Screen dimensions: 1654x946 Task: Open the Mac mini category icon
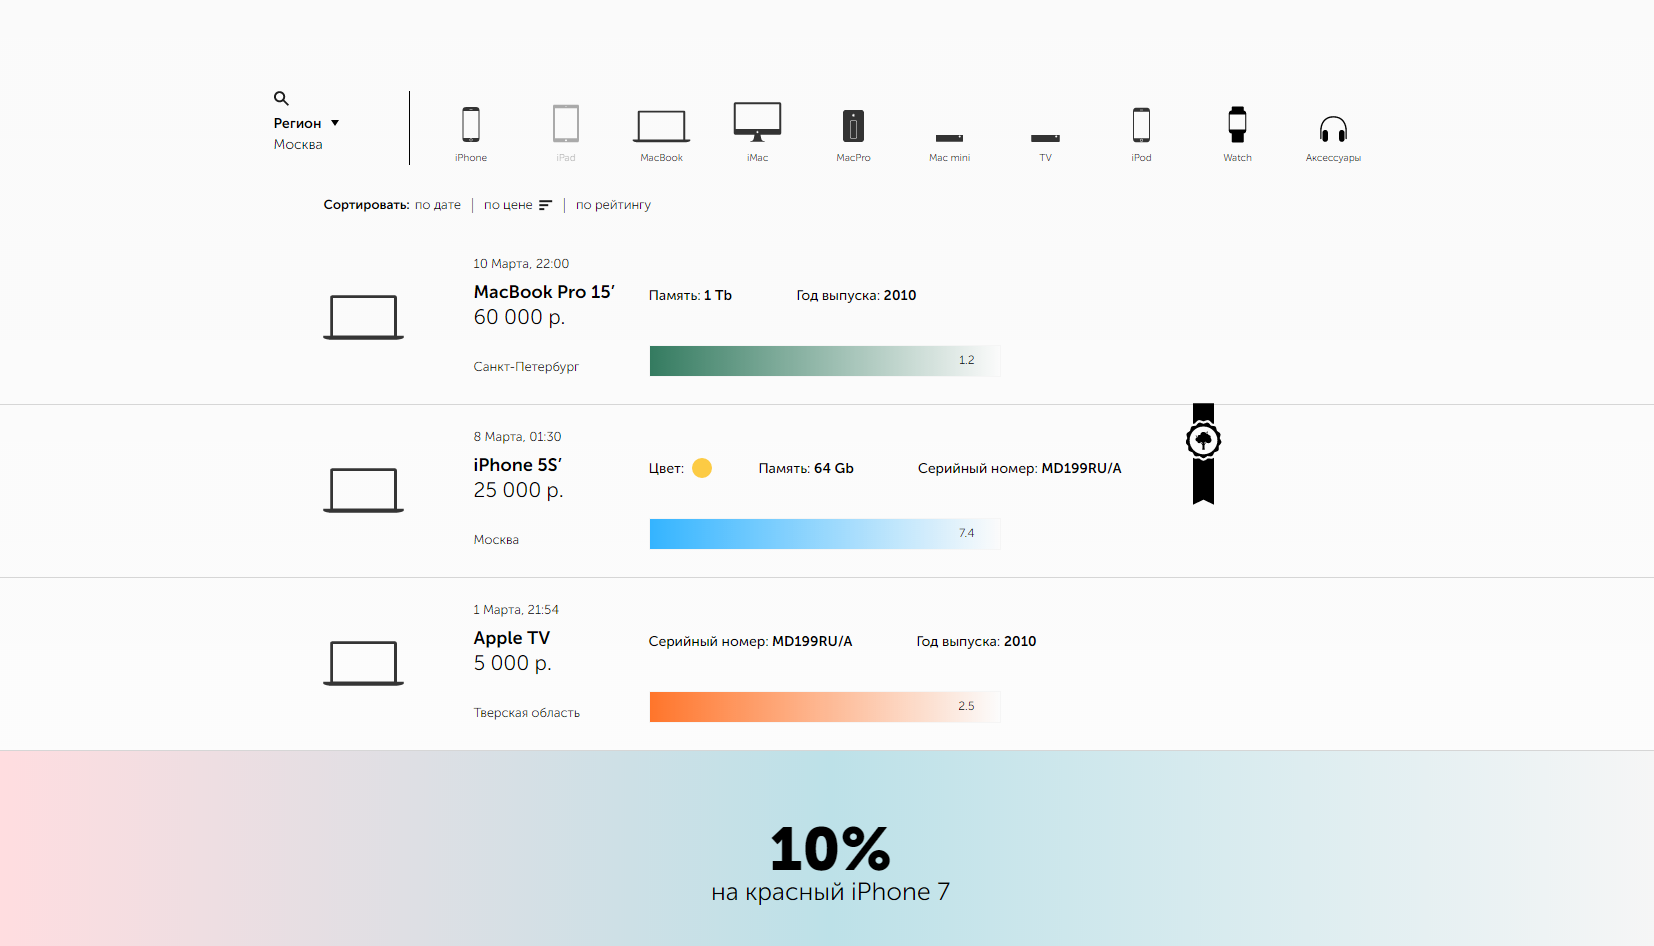point(949,138)
